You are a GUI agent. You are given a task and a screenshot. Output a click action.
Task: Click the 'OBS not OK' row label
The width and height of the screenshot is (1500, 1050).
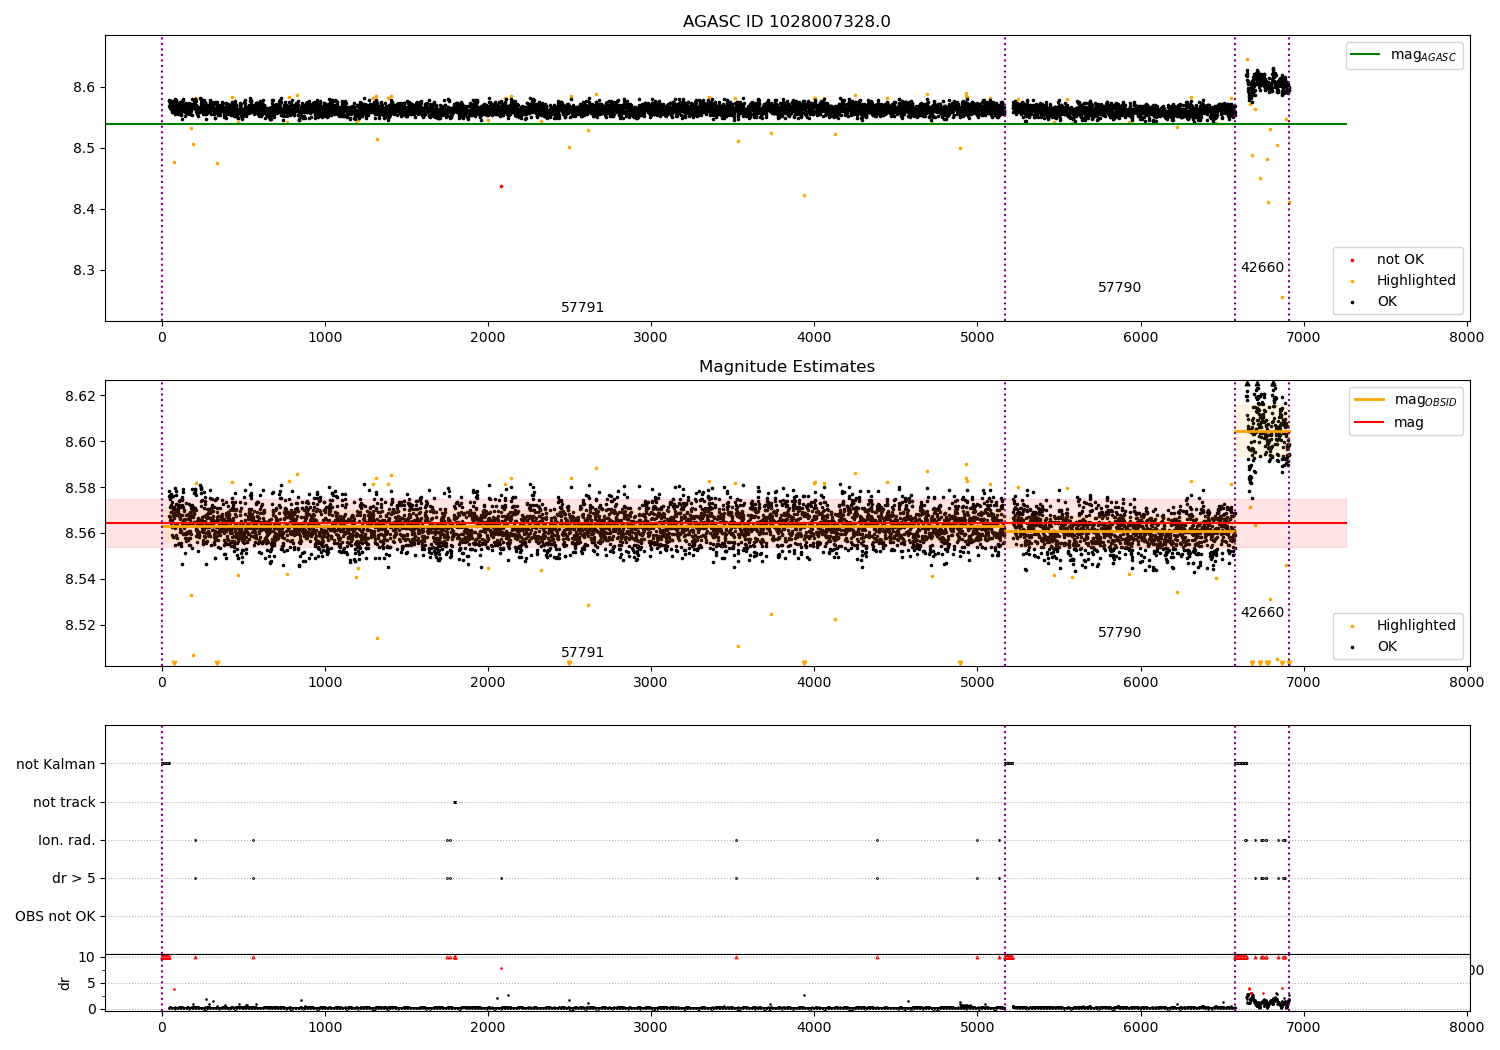coord(55,916)
